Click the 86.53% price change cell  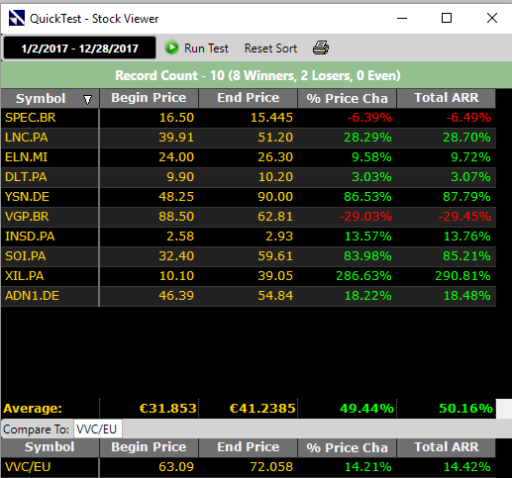pos(368,197)
